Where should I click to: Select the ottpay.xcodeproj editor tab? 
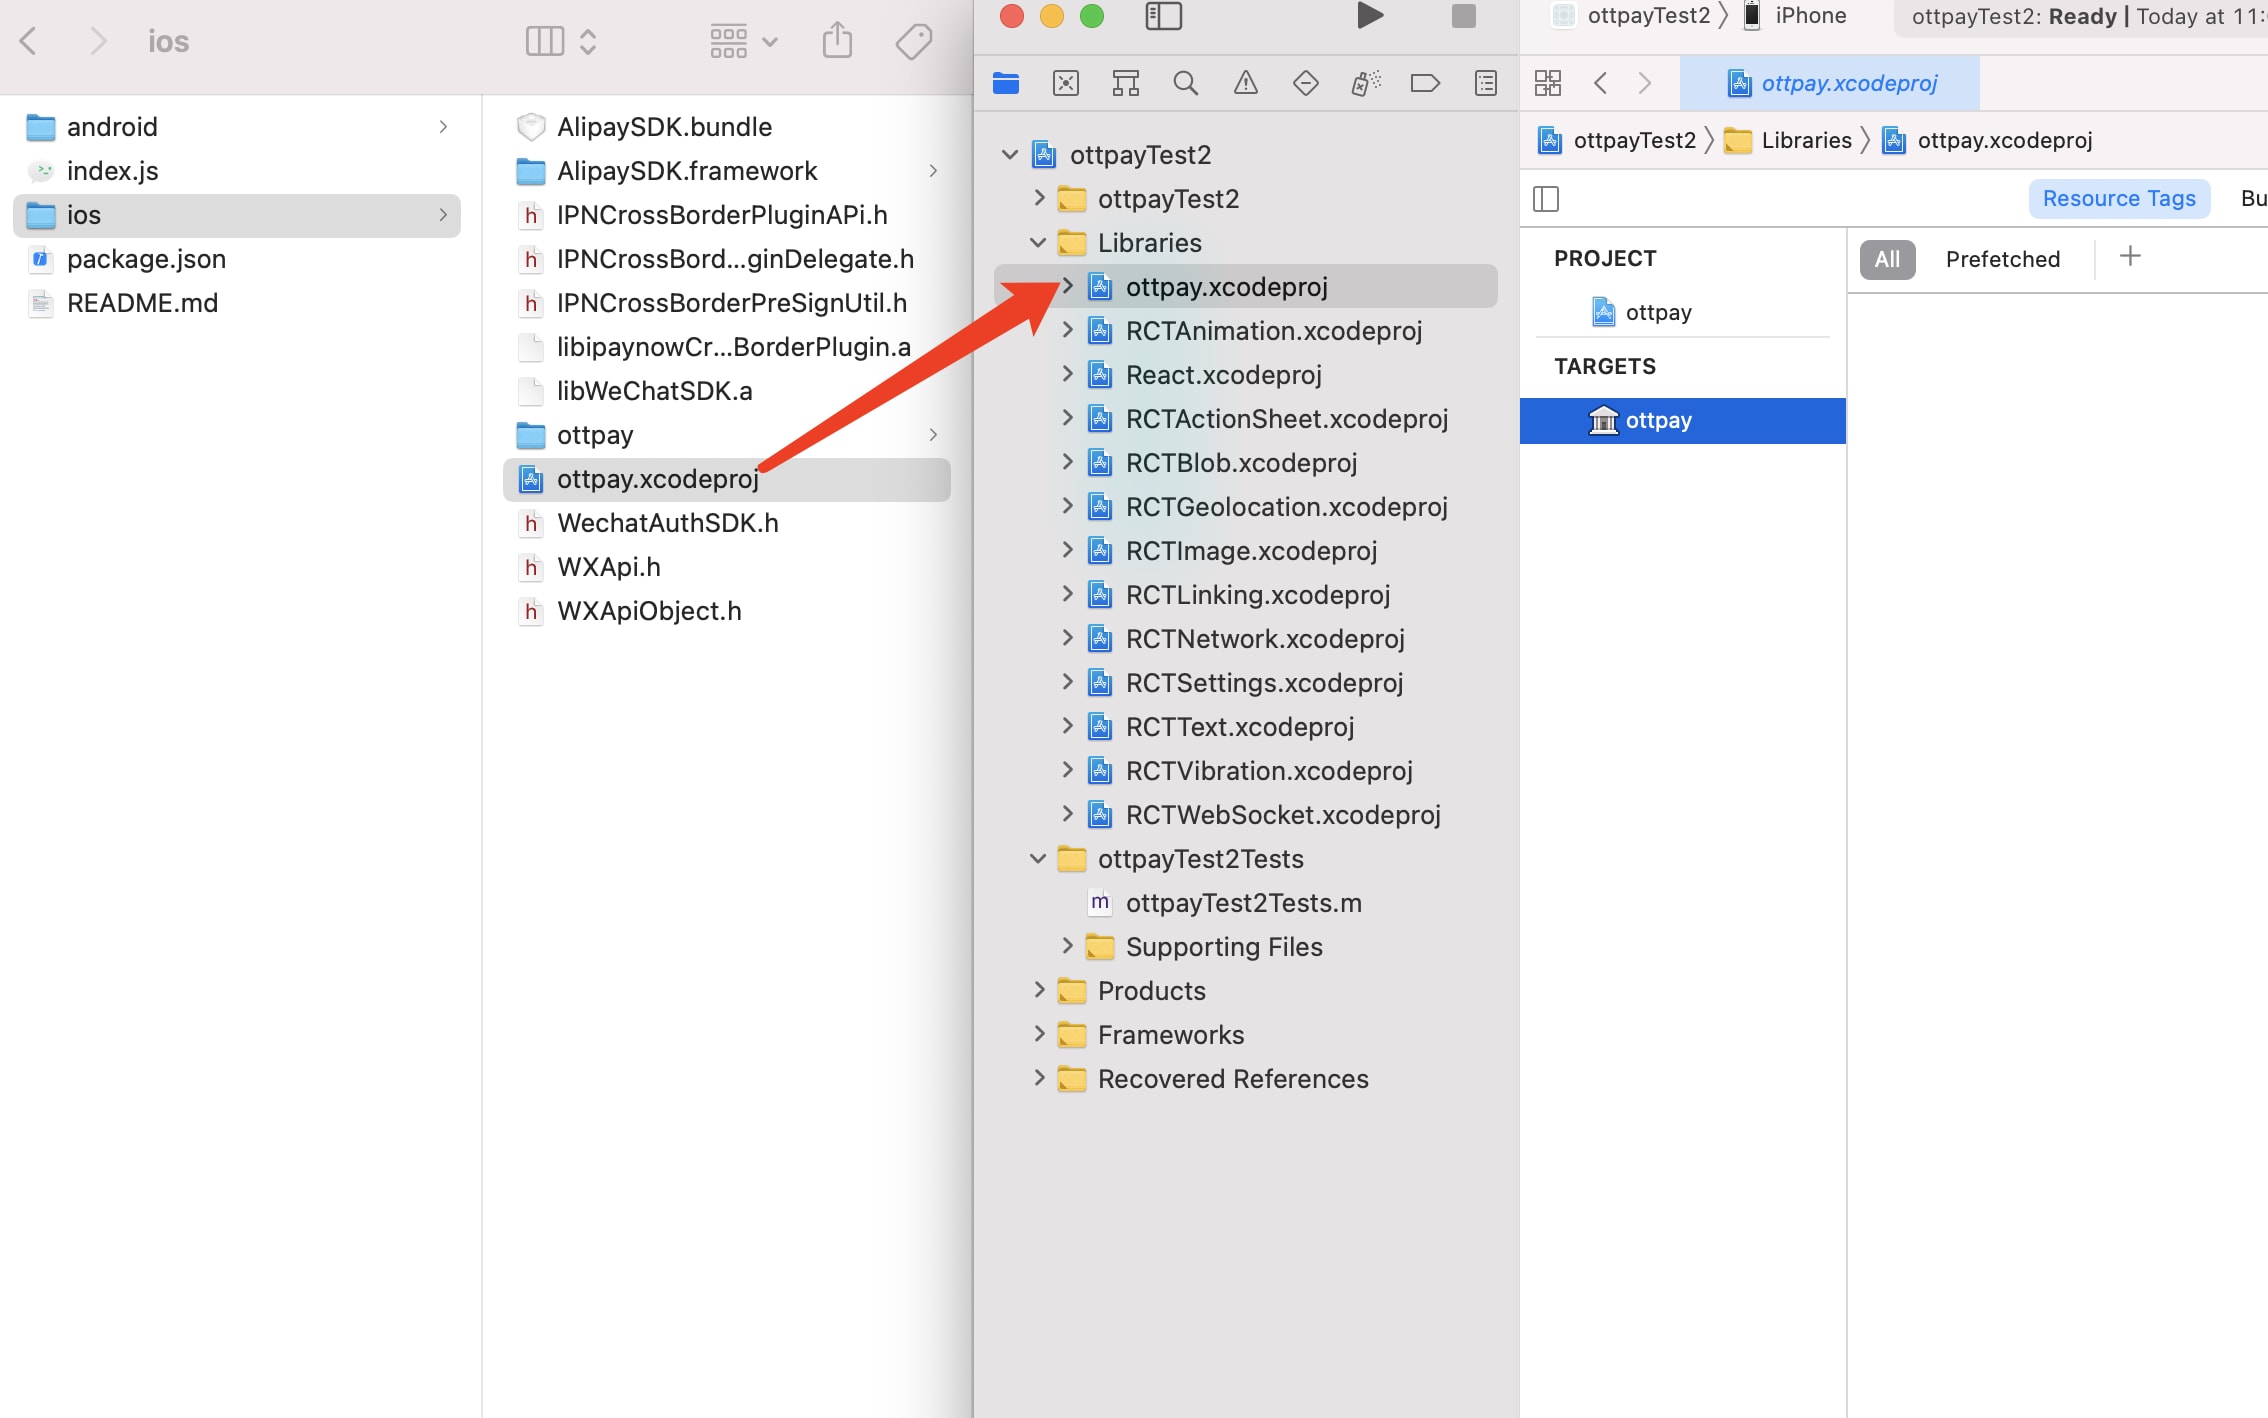[x=1830, y=83]
